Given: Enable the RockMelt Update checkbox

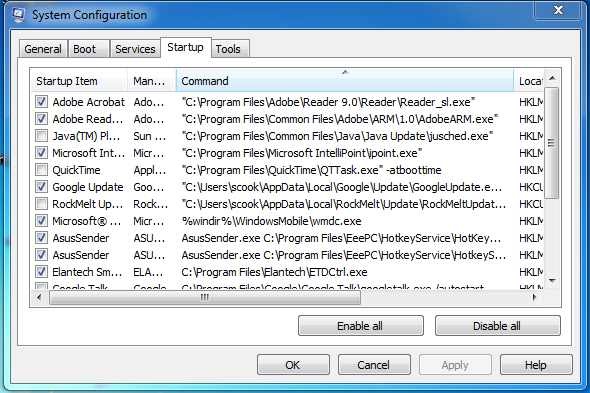Looking at the screenshot, I should tap(41, 204).
